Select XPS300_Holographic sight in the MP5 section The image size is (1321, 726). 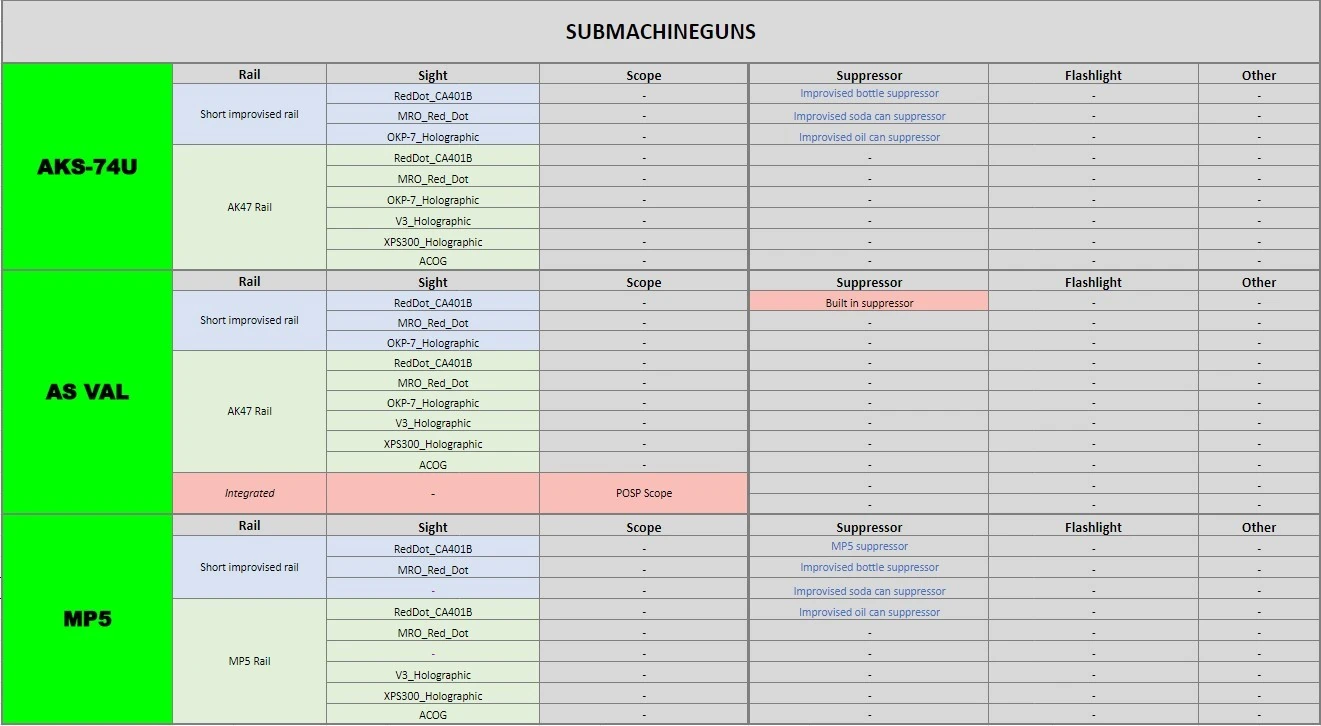click(432, 696)
